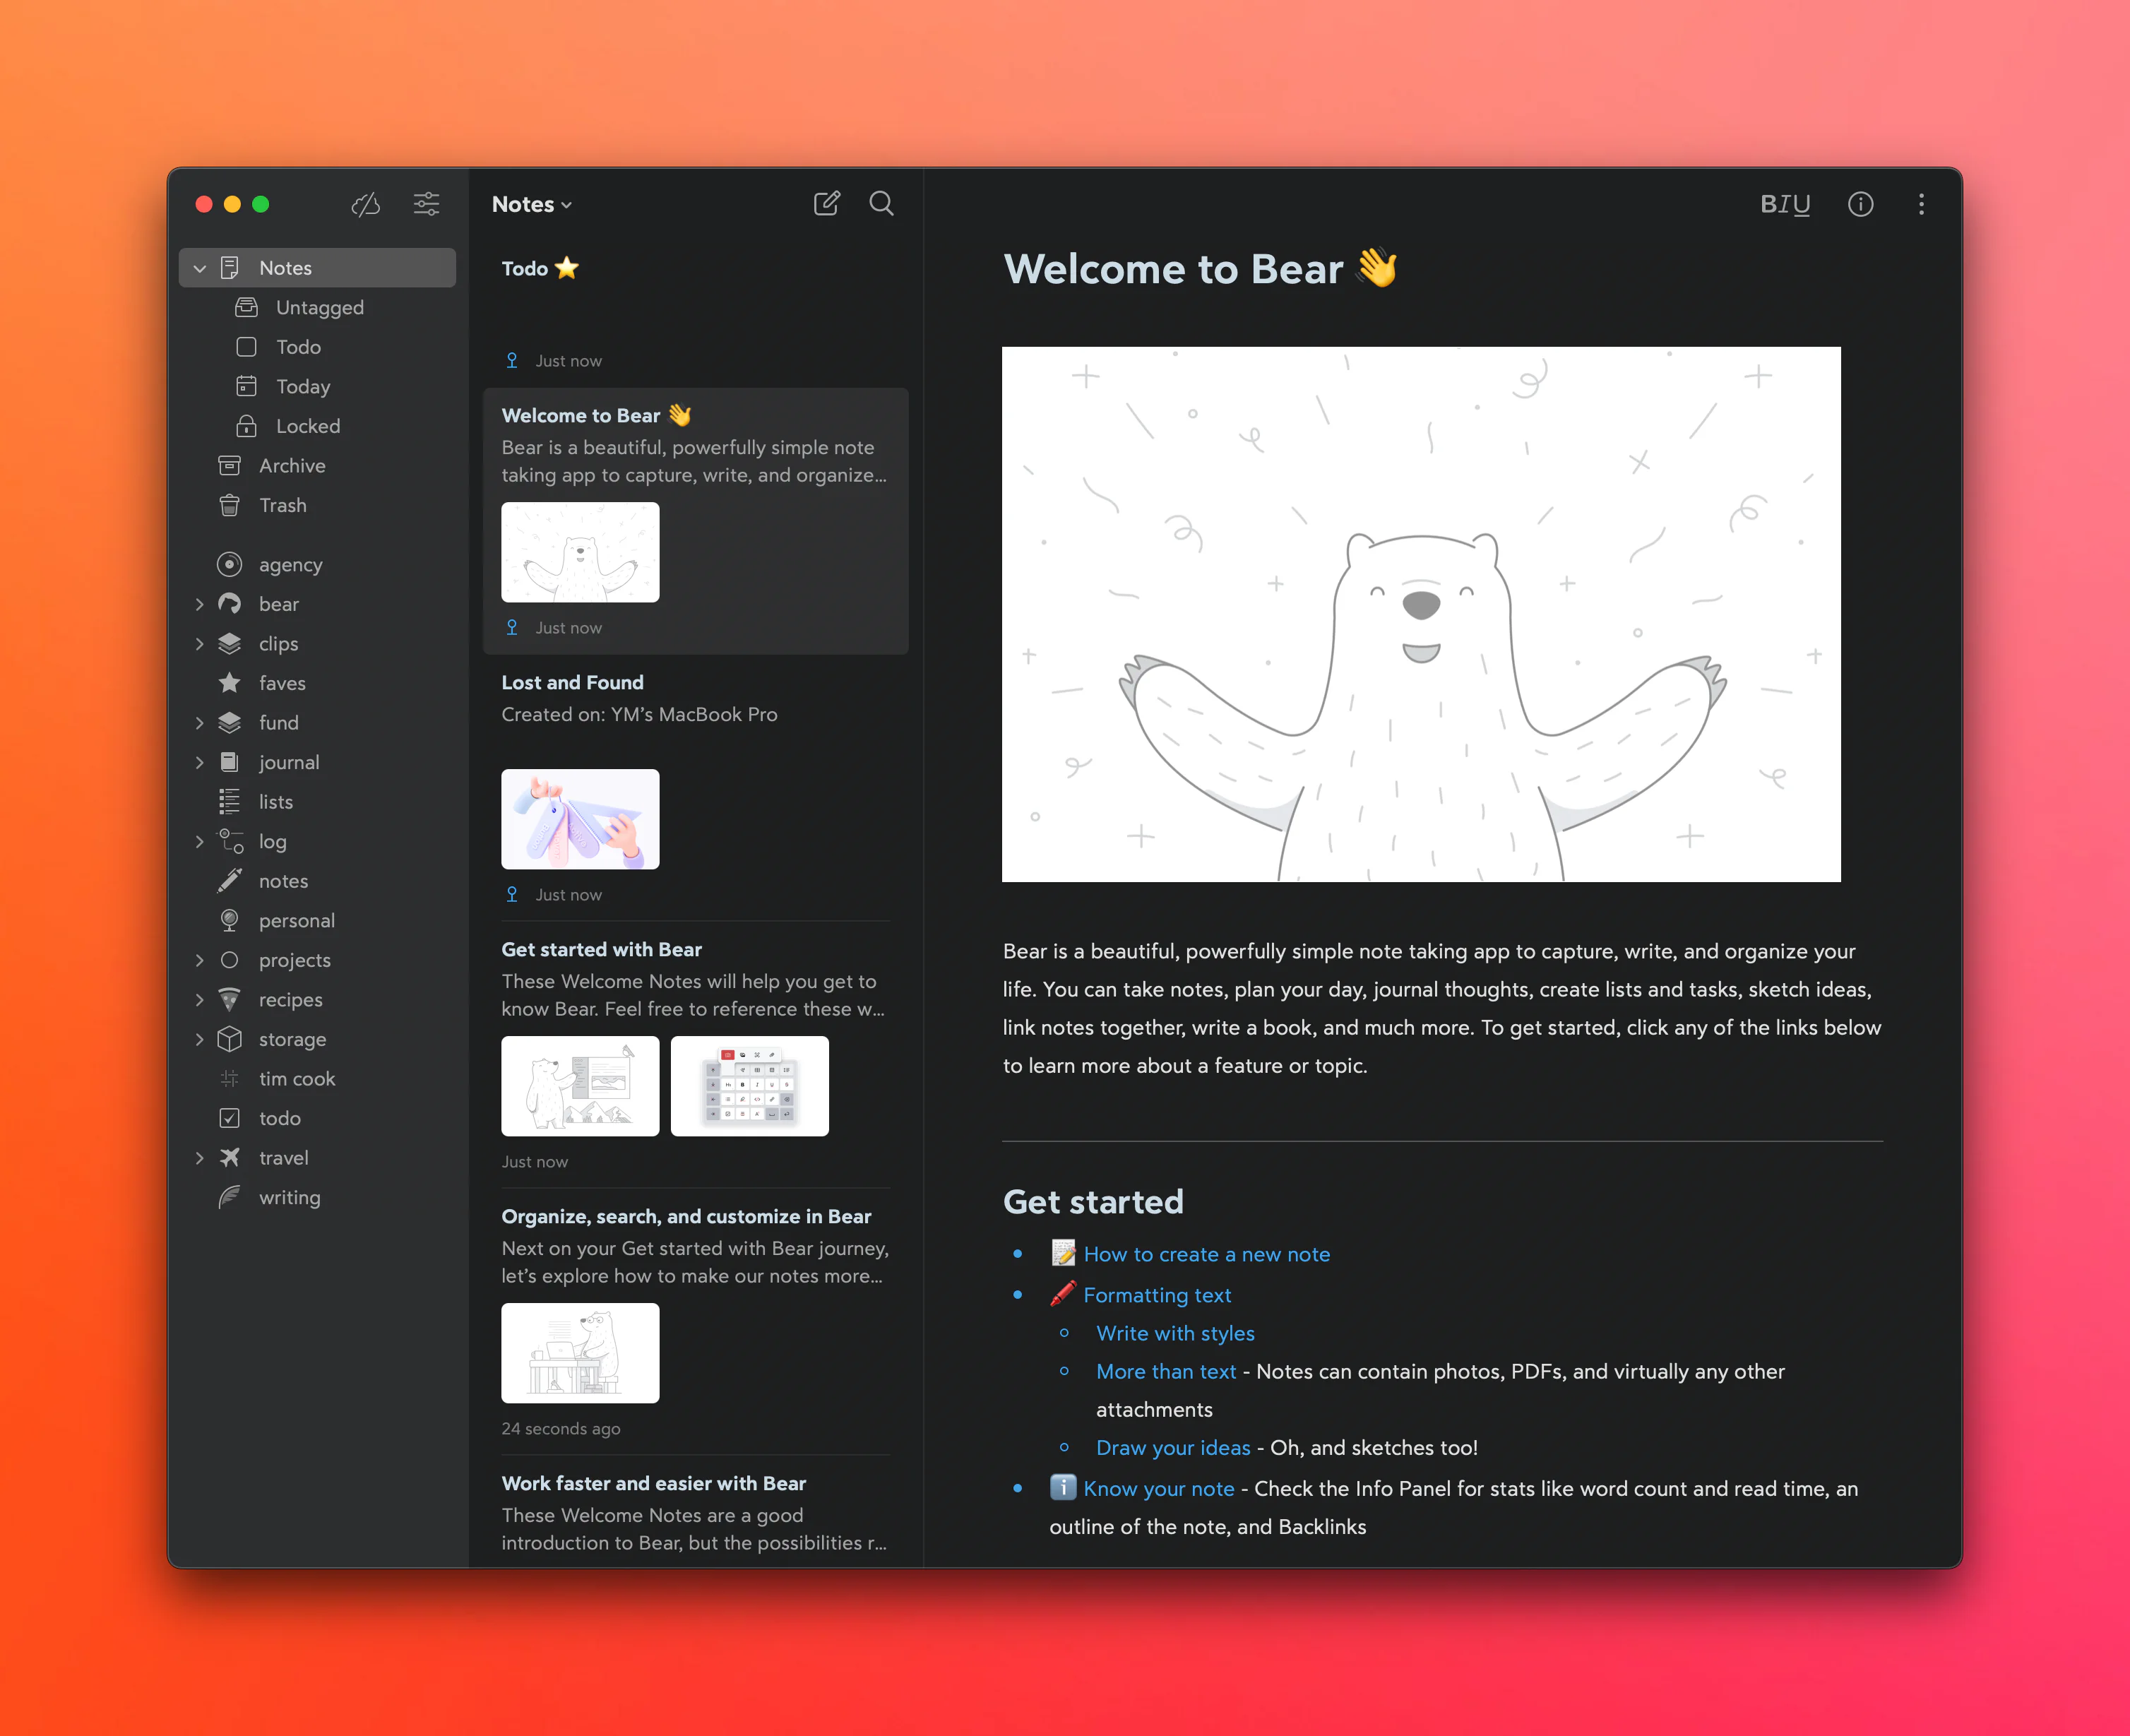
Task: Expand the journal tag chevron
Action: (x=200, y=762)
